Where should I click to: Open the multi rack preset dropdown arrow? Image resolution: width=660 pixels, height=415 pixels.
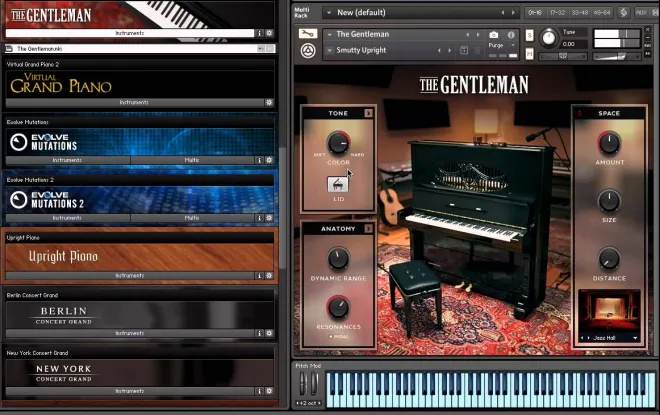(329, 13)
